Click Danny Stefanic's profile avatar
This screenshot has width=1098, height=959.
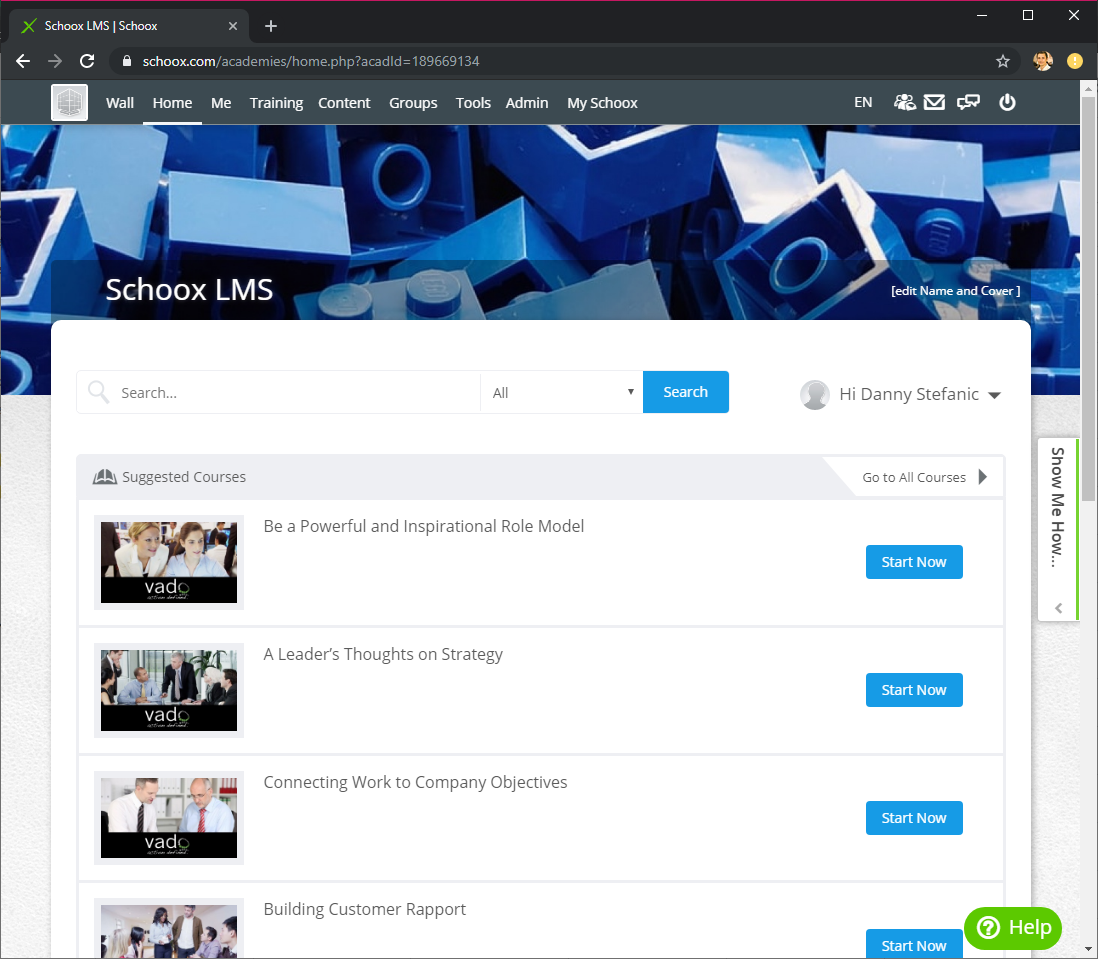815,394
